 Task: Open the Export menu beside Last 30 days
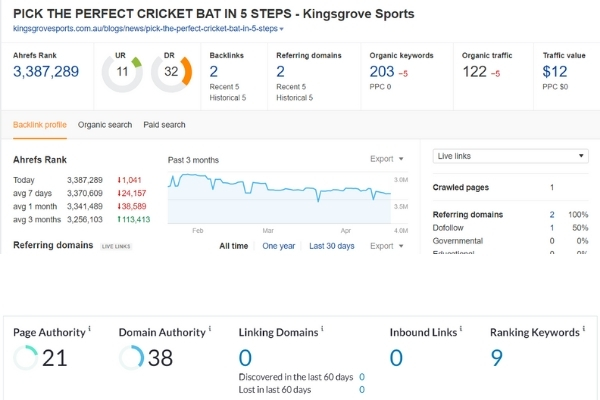386,246
